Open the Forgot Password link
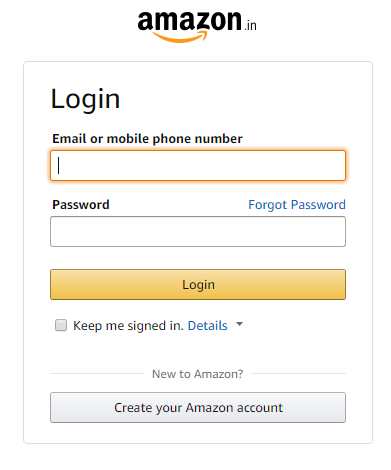Viewport: 391px width, 470px height. (x=297, y=205)
